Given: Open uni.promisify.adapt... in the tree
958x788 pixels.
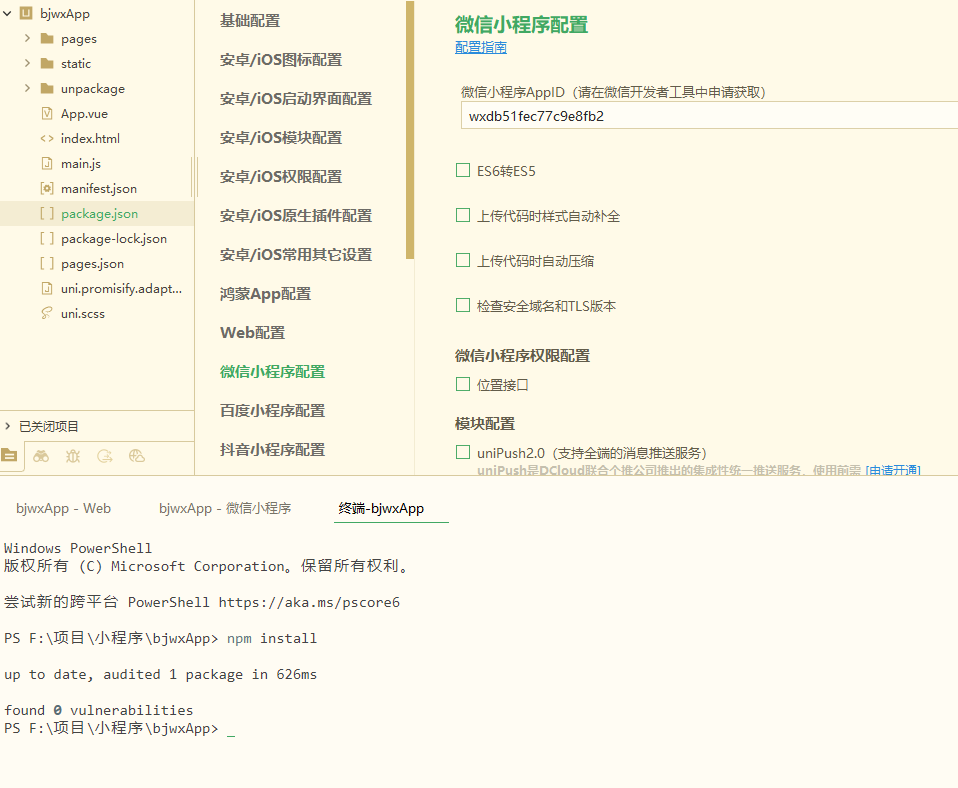Looking at the screenshot, I should pos(121,289).
